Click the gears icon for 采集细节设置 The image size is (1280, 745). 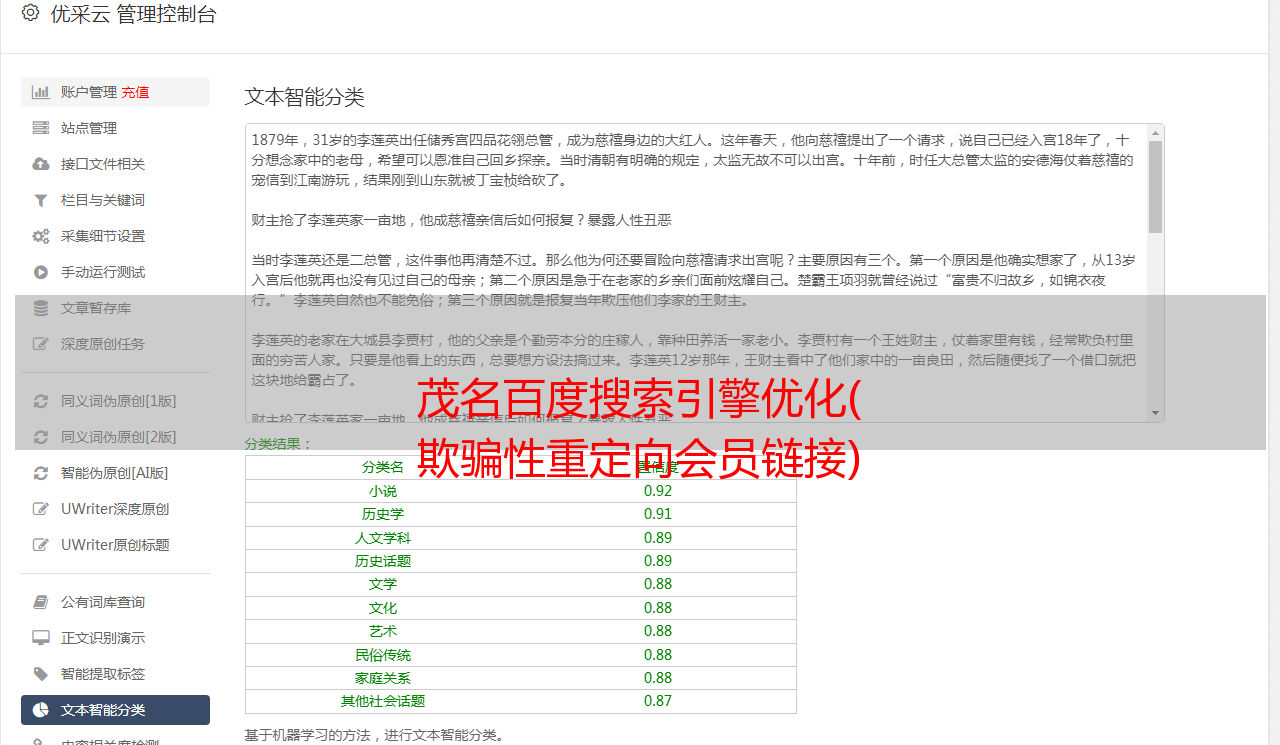(40, 236)
